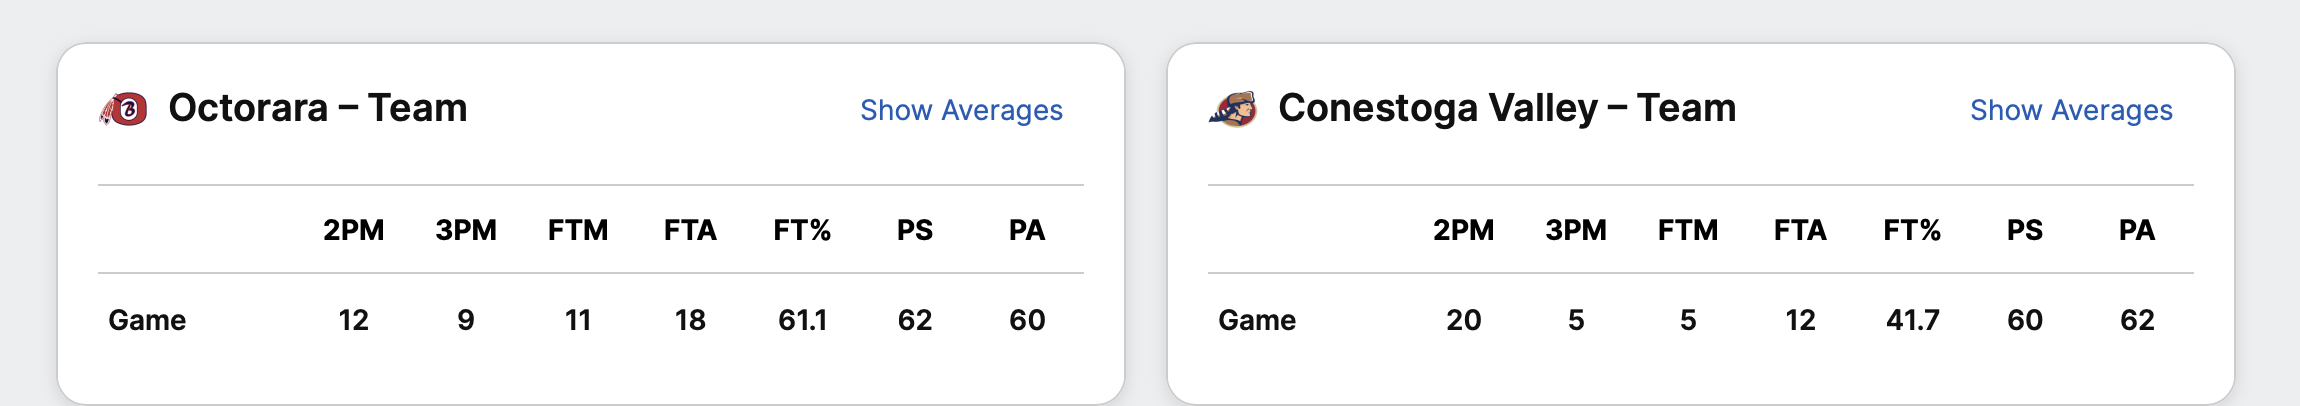
Task: Click the FTM header in Octorara table
Action: click(x=578, y=231)
